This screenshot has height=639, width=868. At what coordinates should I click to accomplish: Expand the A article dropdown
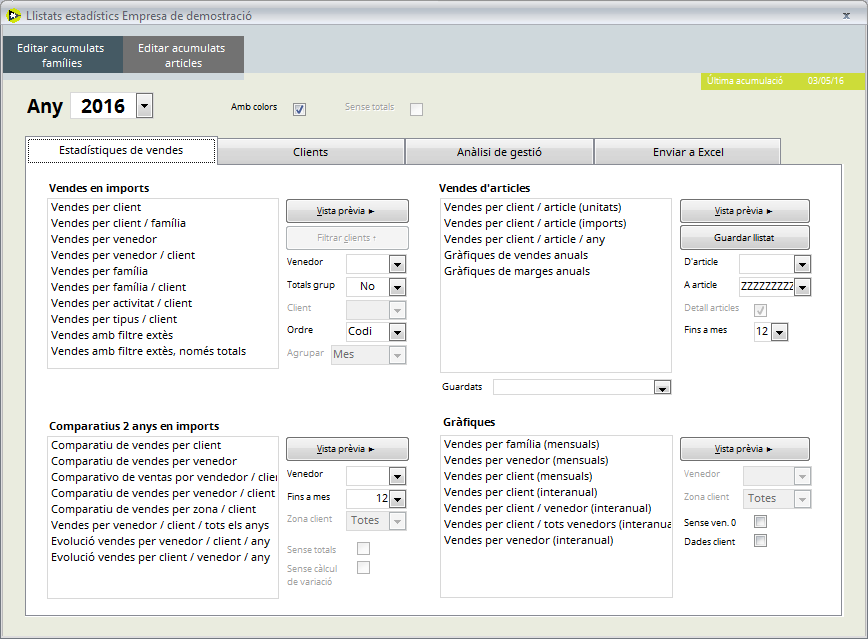(803, 287)
